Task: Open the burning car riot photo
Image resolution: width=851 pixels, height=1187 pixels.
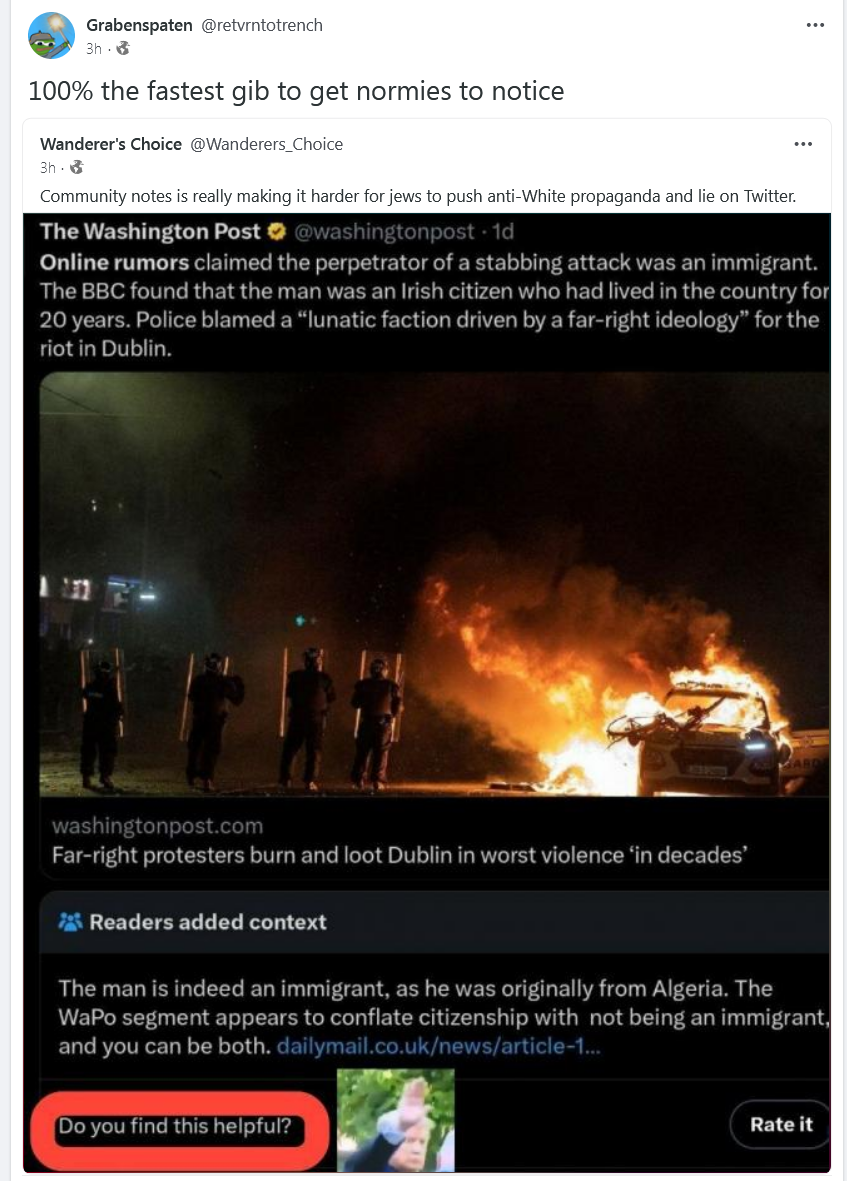Action: click(435, 584)
